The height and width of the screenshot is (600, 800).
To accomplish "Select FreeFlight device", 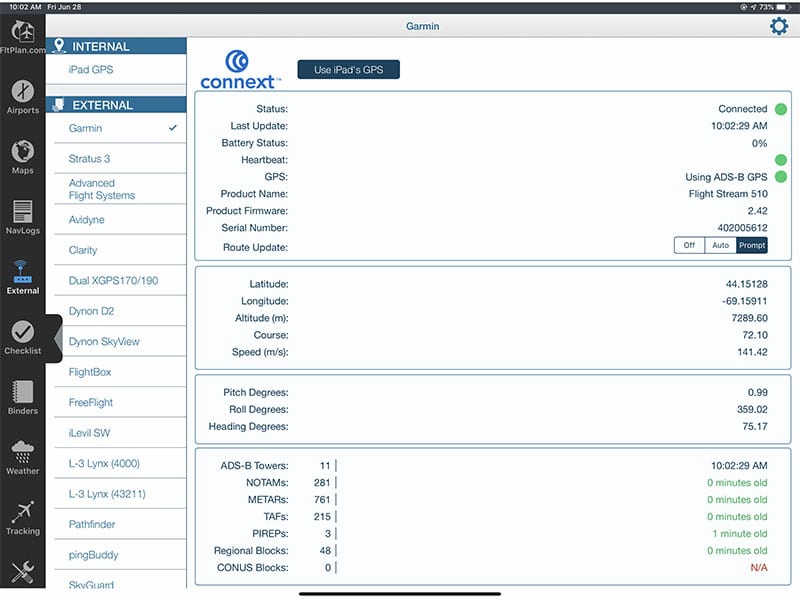I will point(116,403).
